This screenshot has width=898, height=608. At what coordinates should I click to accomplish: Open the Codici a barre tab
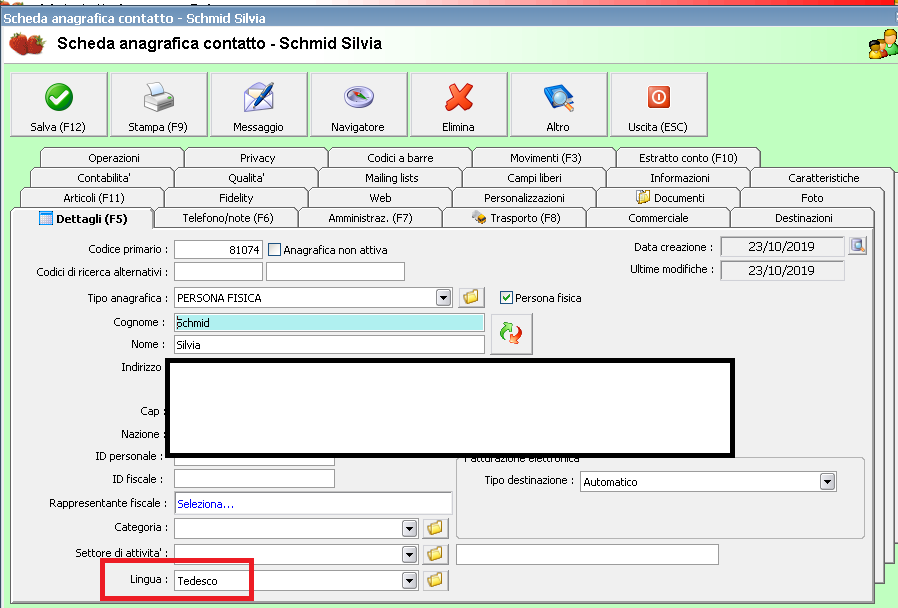[400, 158]
